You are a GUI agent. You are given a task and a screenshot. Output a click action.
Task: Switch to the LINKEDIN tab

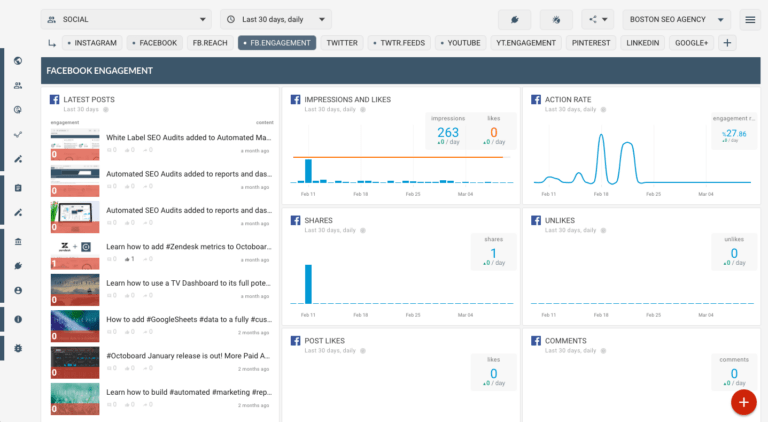pyautogui.click(x=643, y=43)
